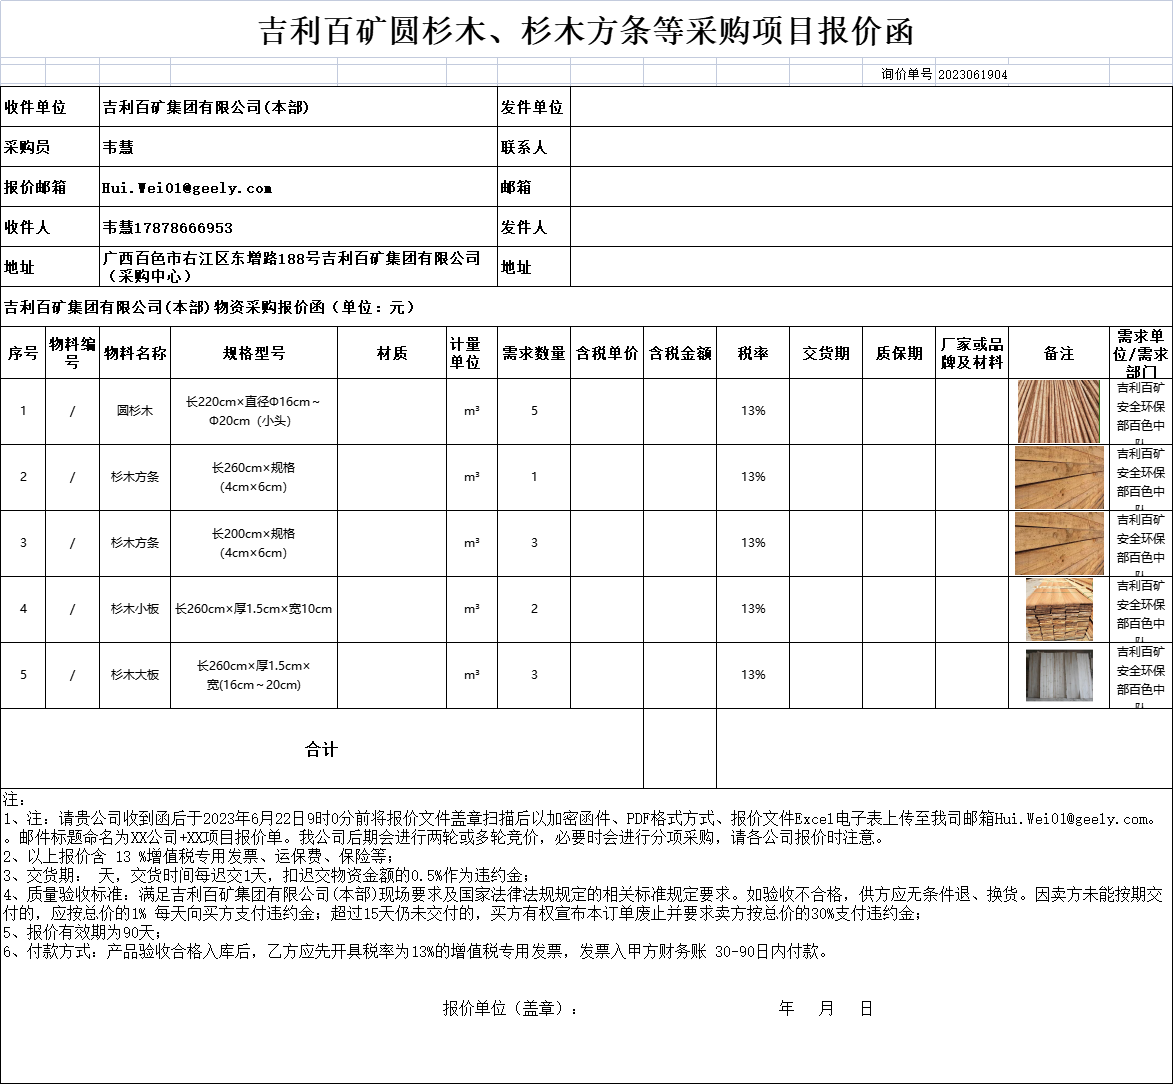Click the 报价单位（盖章） signature line
This screenshot has width=1173, height=1084.
point(510,1009)
